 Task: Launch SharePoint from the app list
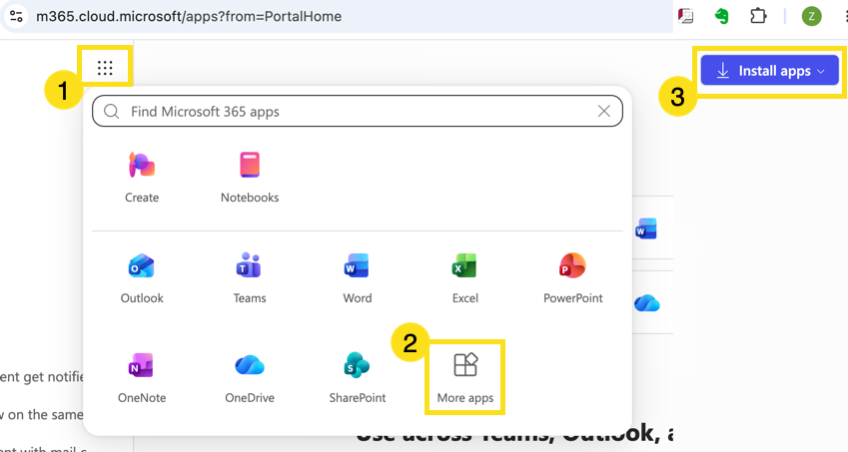point(357,378)
